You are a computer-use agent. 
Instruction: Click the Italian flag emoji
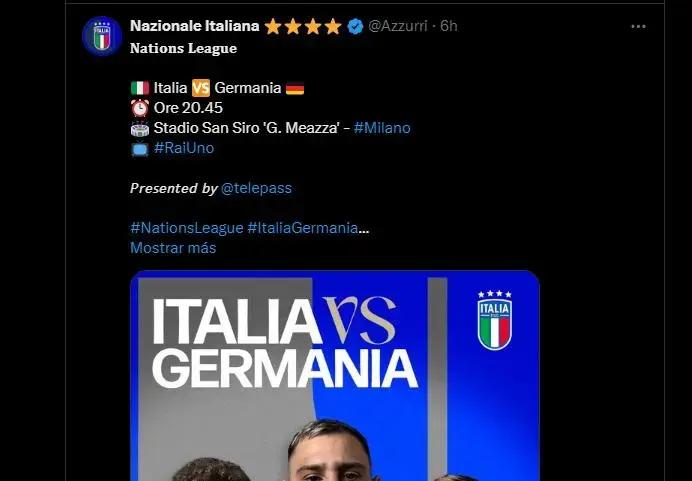point(140,88)
